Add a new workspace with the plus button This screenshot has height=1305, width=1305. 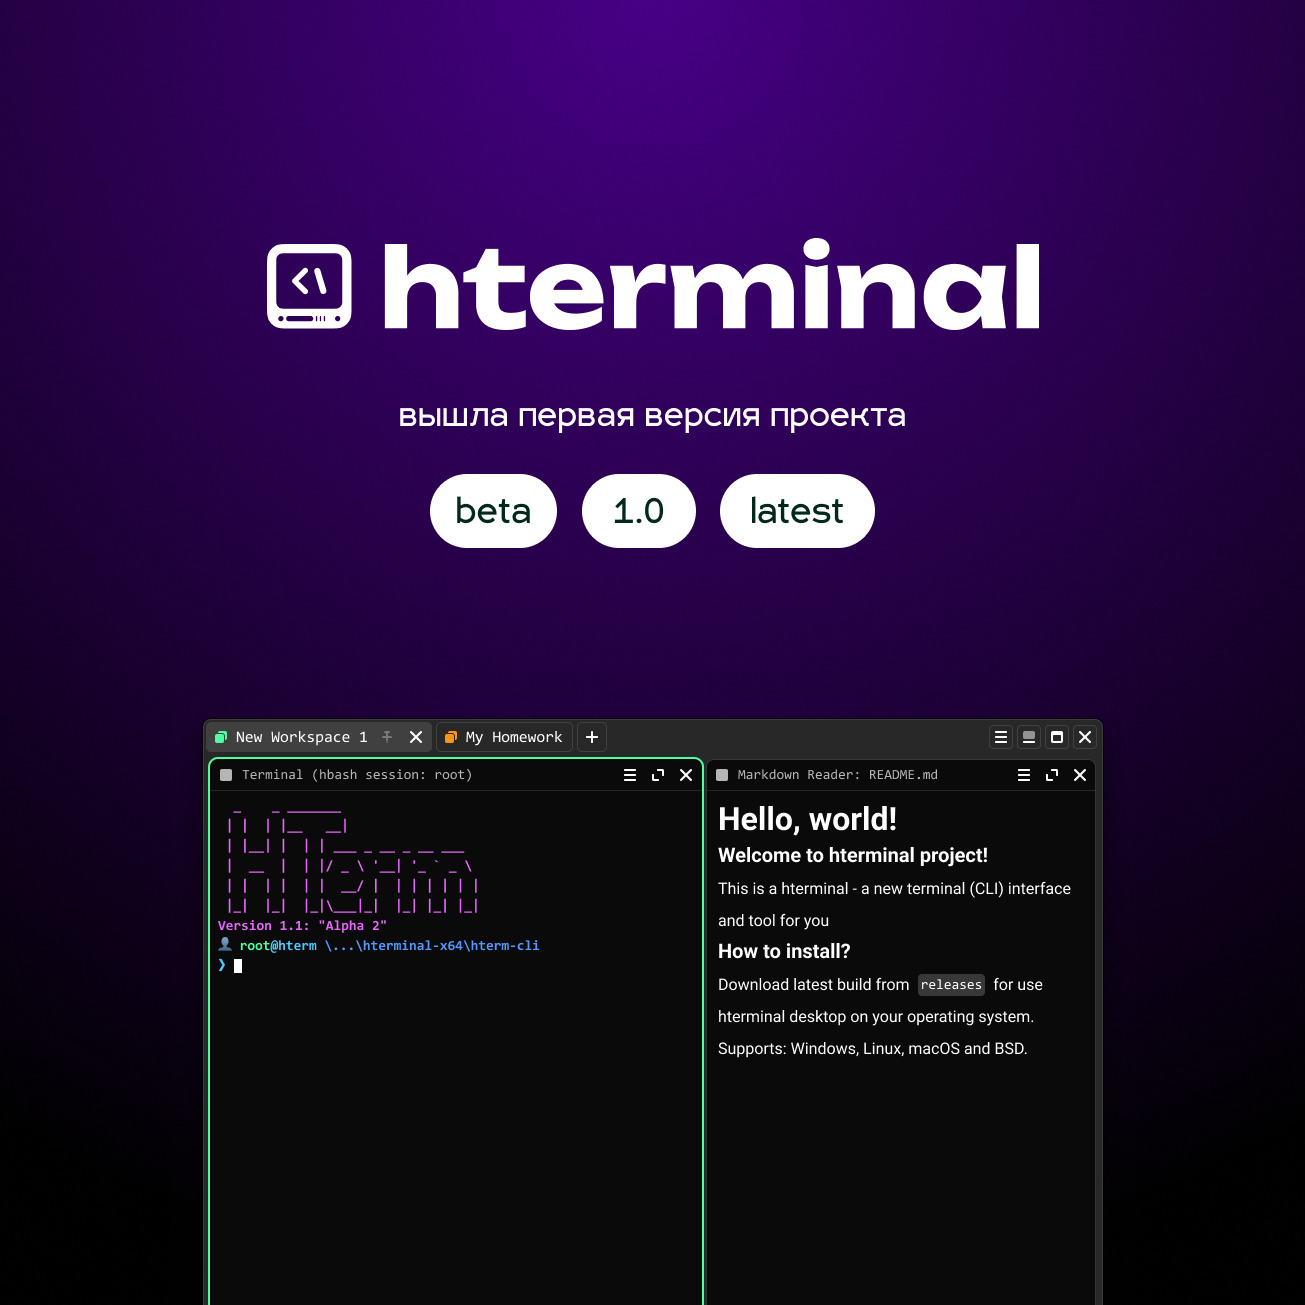coord(592,737)
